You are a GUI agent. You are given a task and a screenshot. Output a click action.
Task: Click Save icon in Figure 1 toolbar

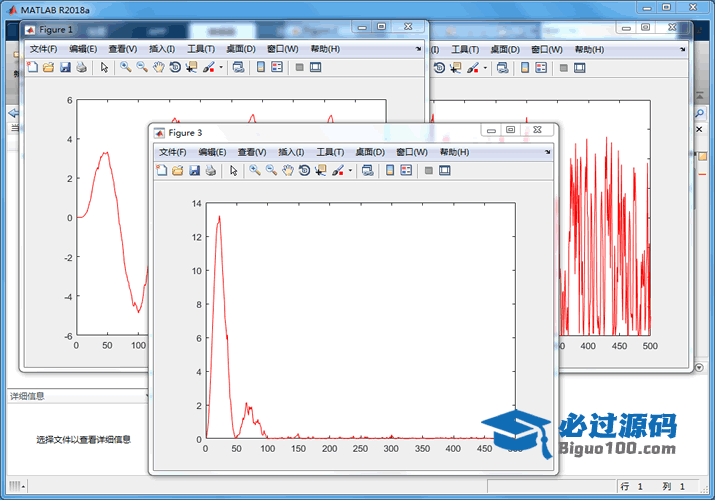tap(65, 67)
